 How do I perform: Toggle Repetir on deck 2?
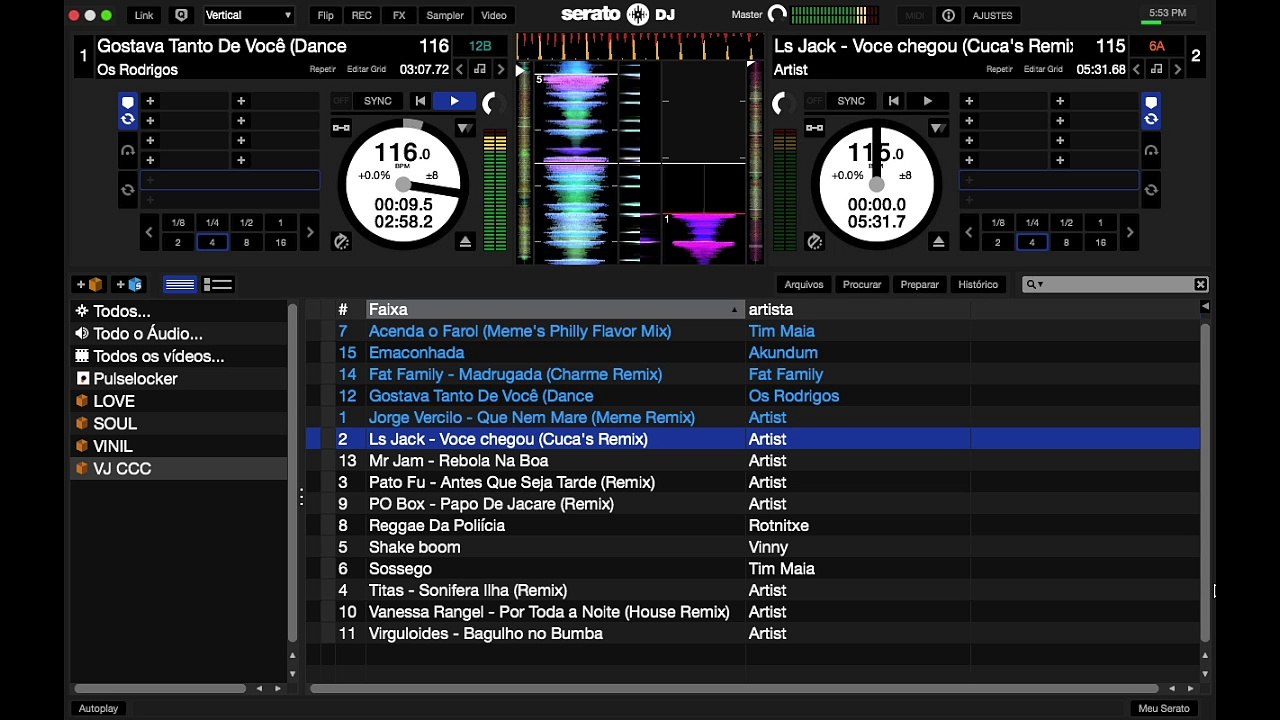pos(999,69)
